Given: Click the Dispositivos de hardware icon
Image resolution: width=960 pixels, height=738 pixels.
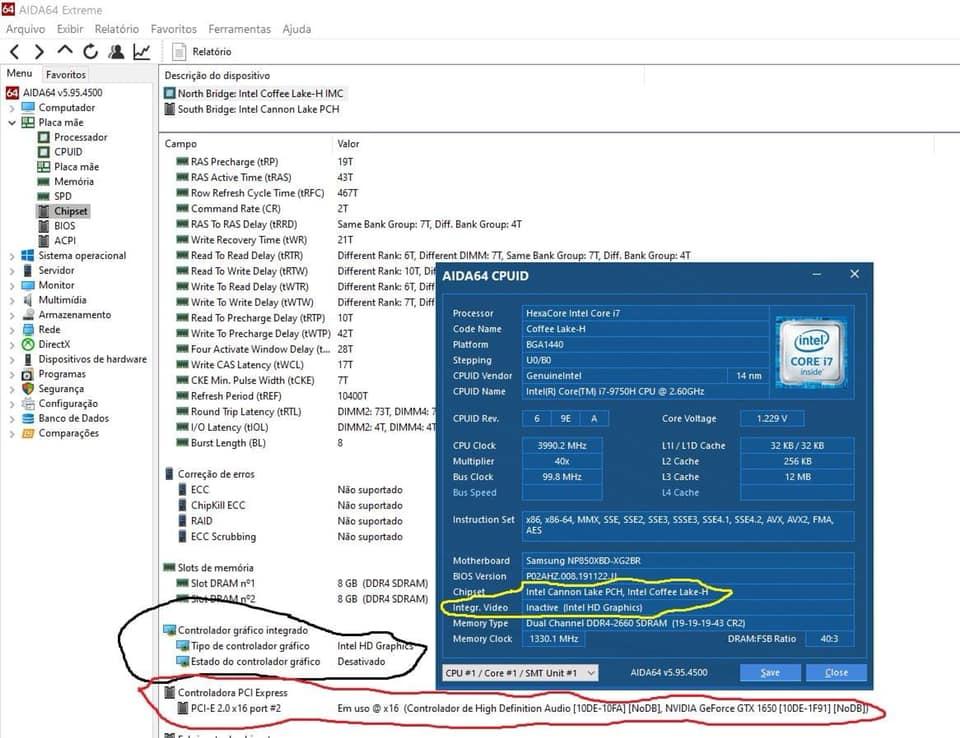Looking at the screenshot, I should 28,360.
